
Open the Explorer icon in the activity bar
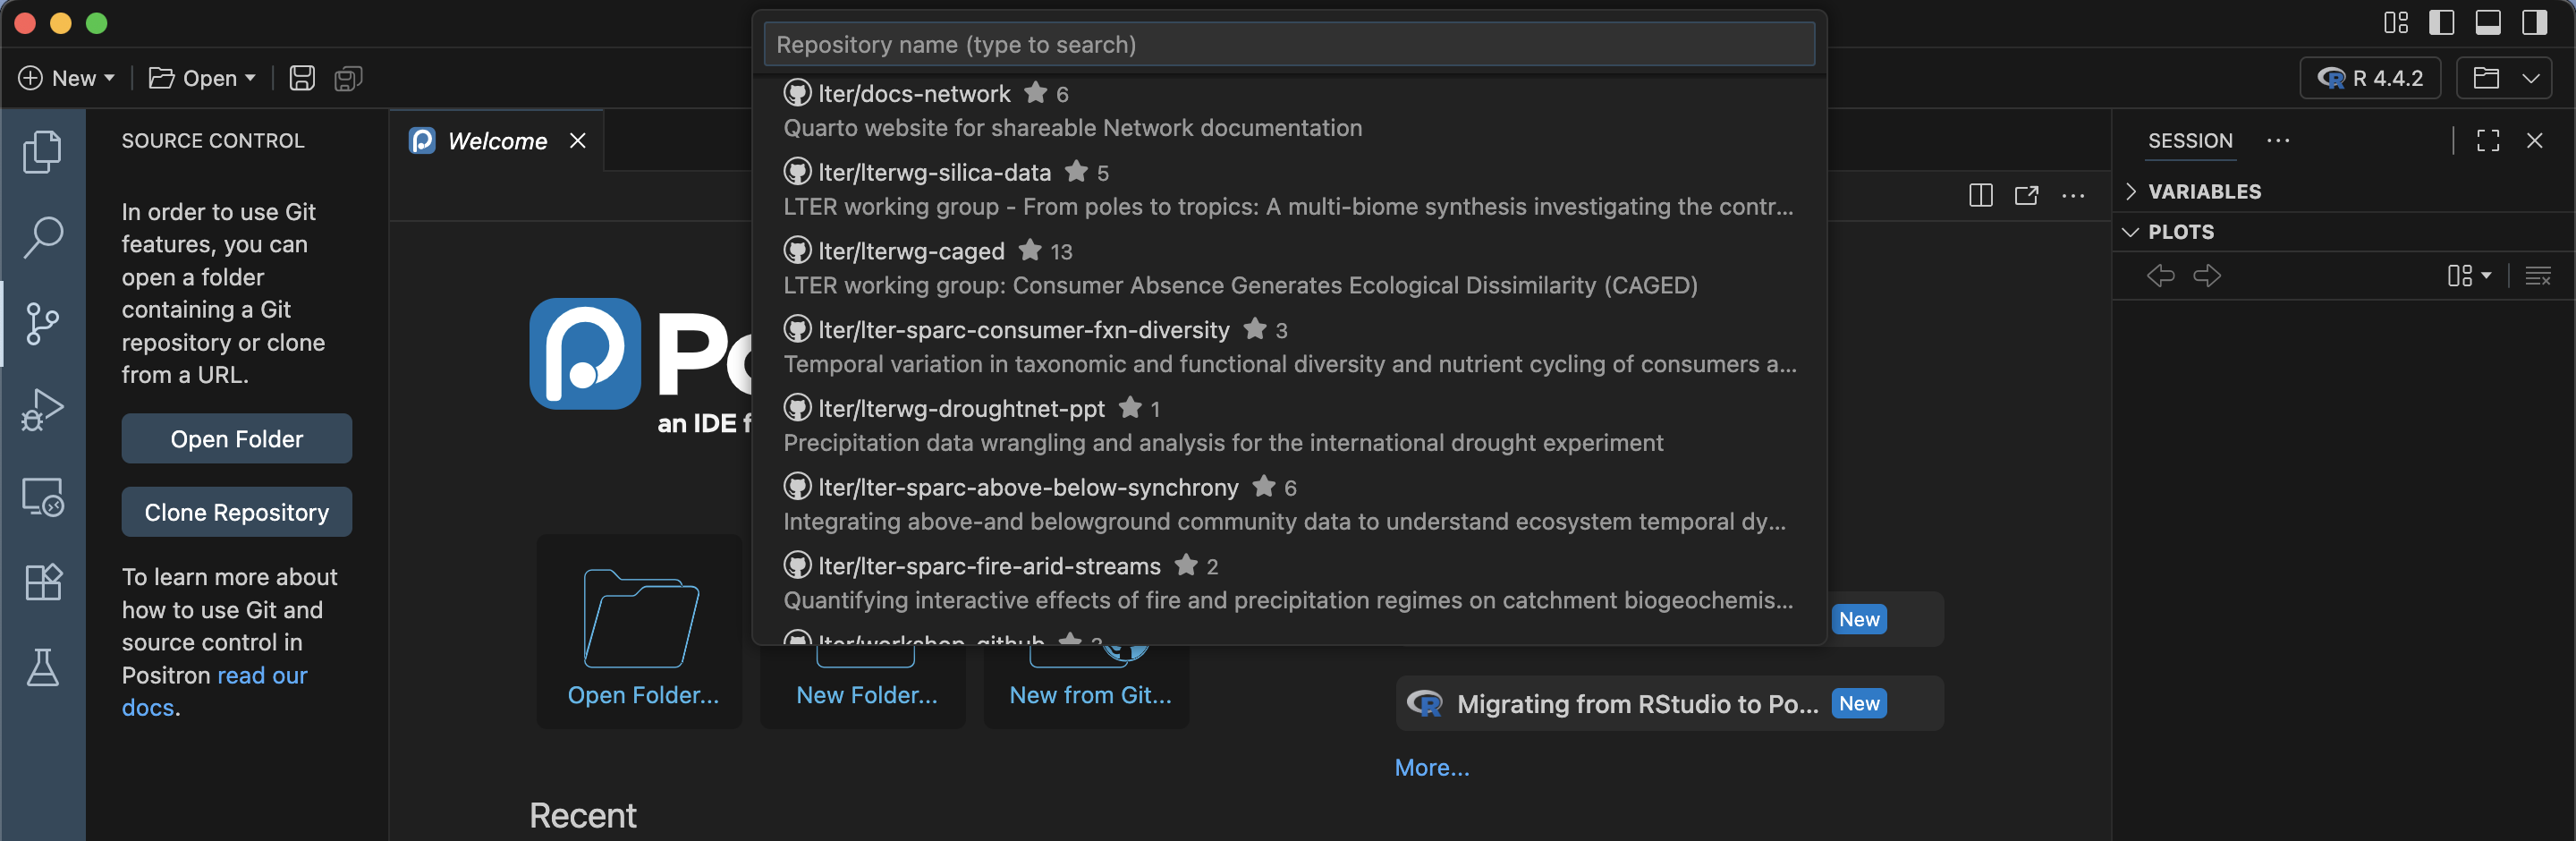pyautogui.click(x=43, y=151)
